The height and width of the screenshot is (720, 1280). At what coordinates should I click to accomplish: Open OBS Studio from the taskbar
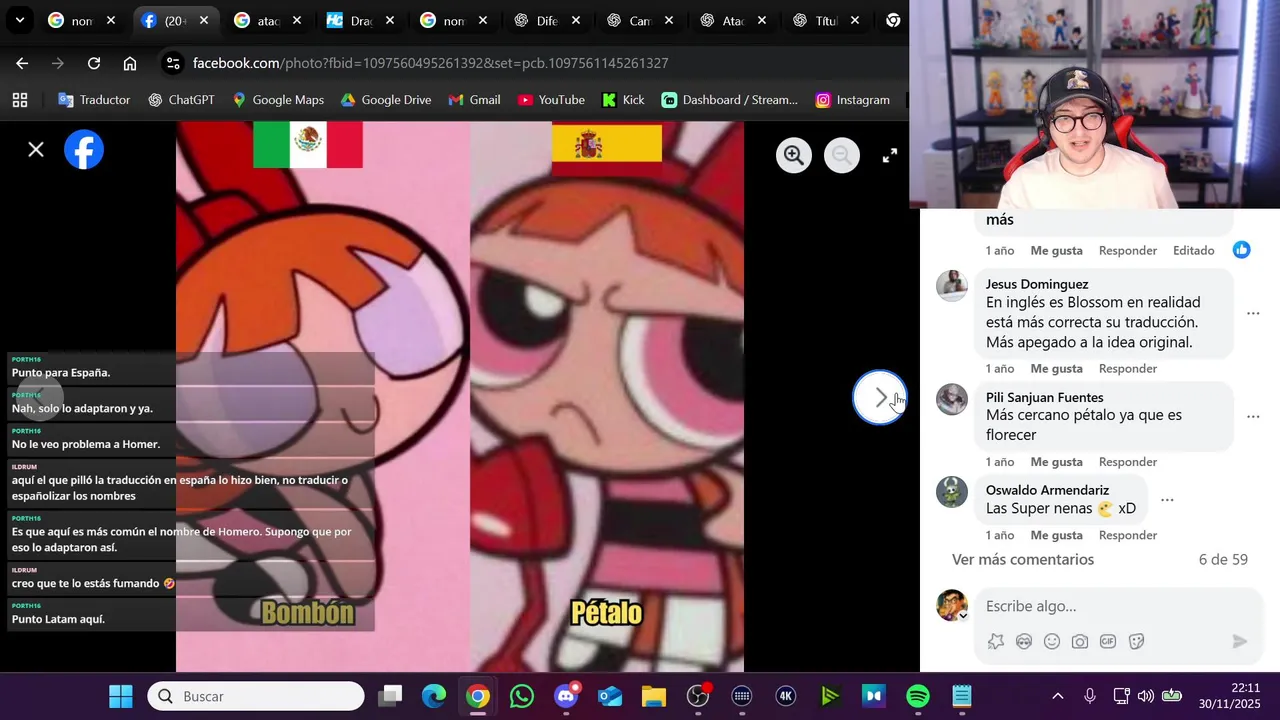tap(698, 696)
